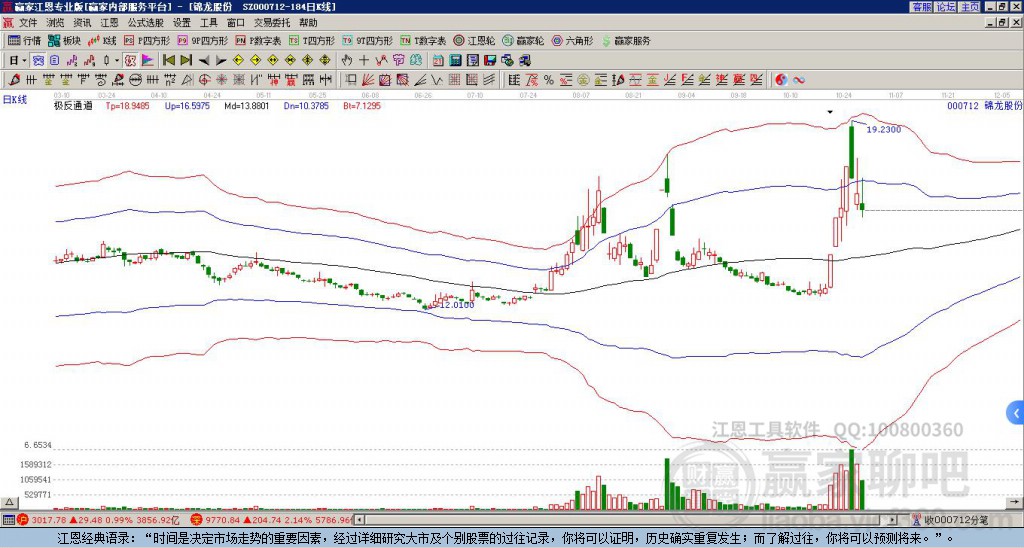Open the 江恩轮 tool
This screenshot has height=548, width=1024.
click(x=474, y=40)
